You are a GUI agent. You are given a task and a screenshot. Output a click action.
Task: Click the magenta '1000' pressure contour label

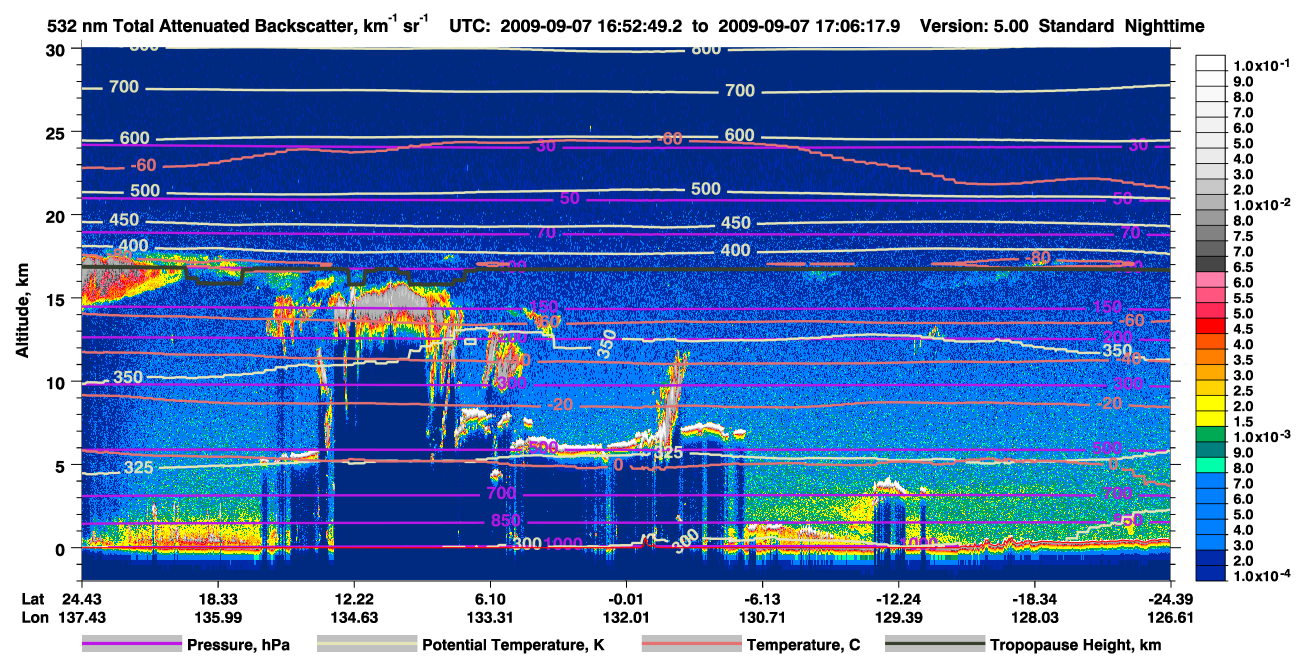pos(565,543)
